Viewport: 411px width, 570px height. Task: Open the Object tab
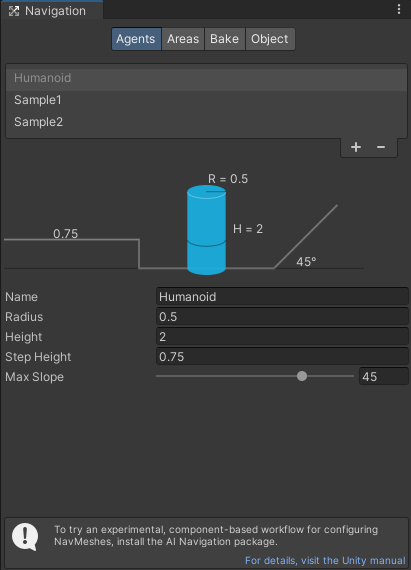click(270, 39)
